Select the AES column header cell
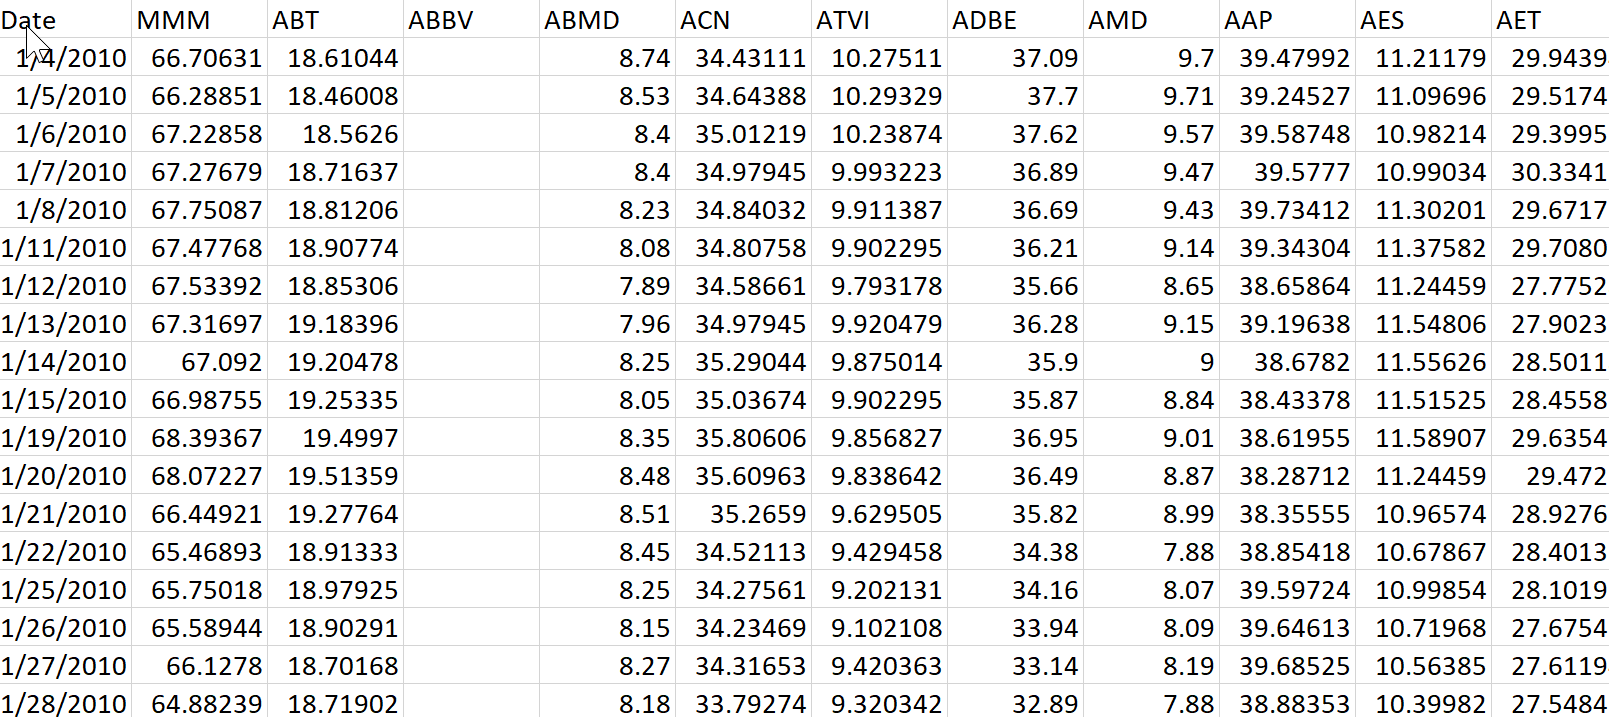This screenshot has height=717, width=1609. click(1423, 20)
